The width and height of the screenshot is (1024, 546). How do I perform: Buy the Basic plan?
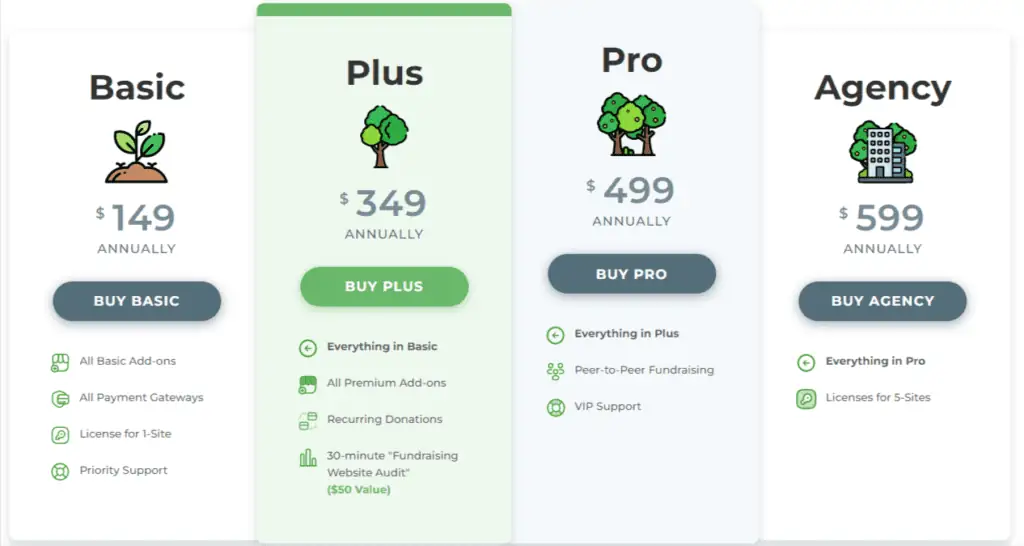click(x=136, y=301)
